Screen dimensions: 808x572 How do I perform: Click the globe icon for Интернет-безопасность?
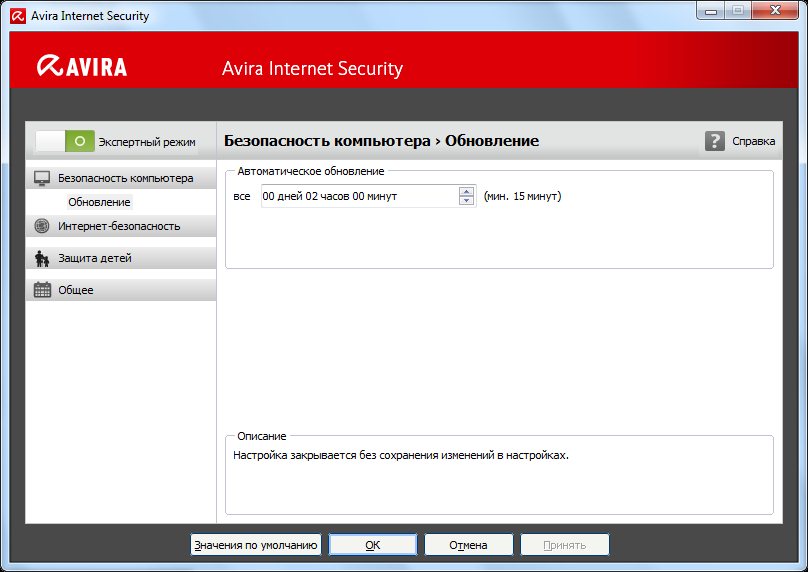[x=42, y=226]
